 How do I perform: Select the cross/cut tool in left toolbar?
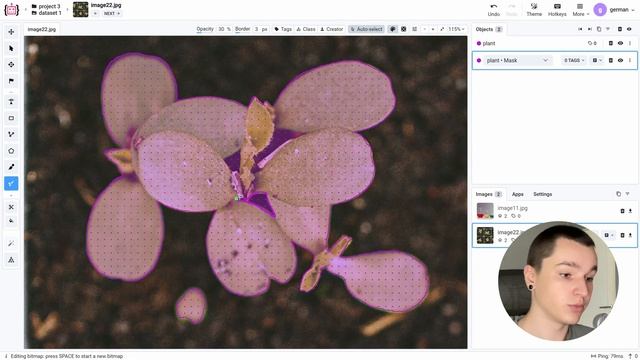[x=11, y=207]
